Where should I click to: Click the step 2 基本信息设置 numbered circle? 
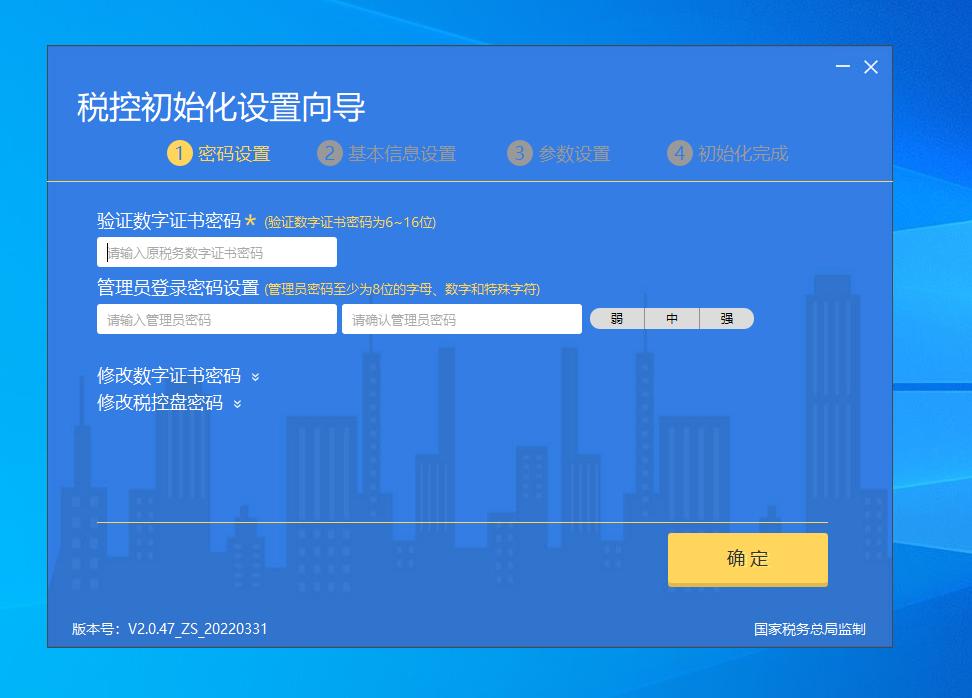(330, 154)
